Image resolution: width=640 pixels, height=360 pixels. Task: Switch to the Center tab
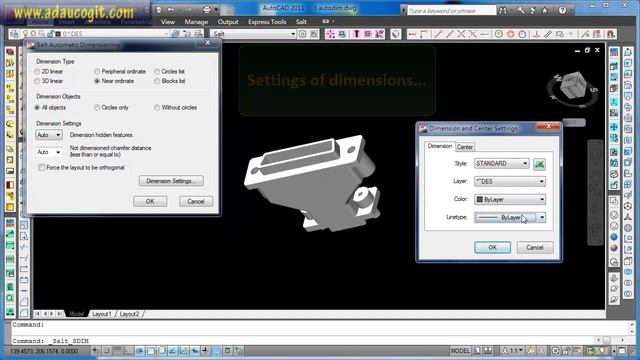[465, 147]
